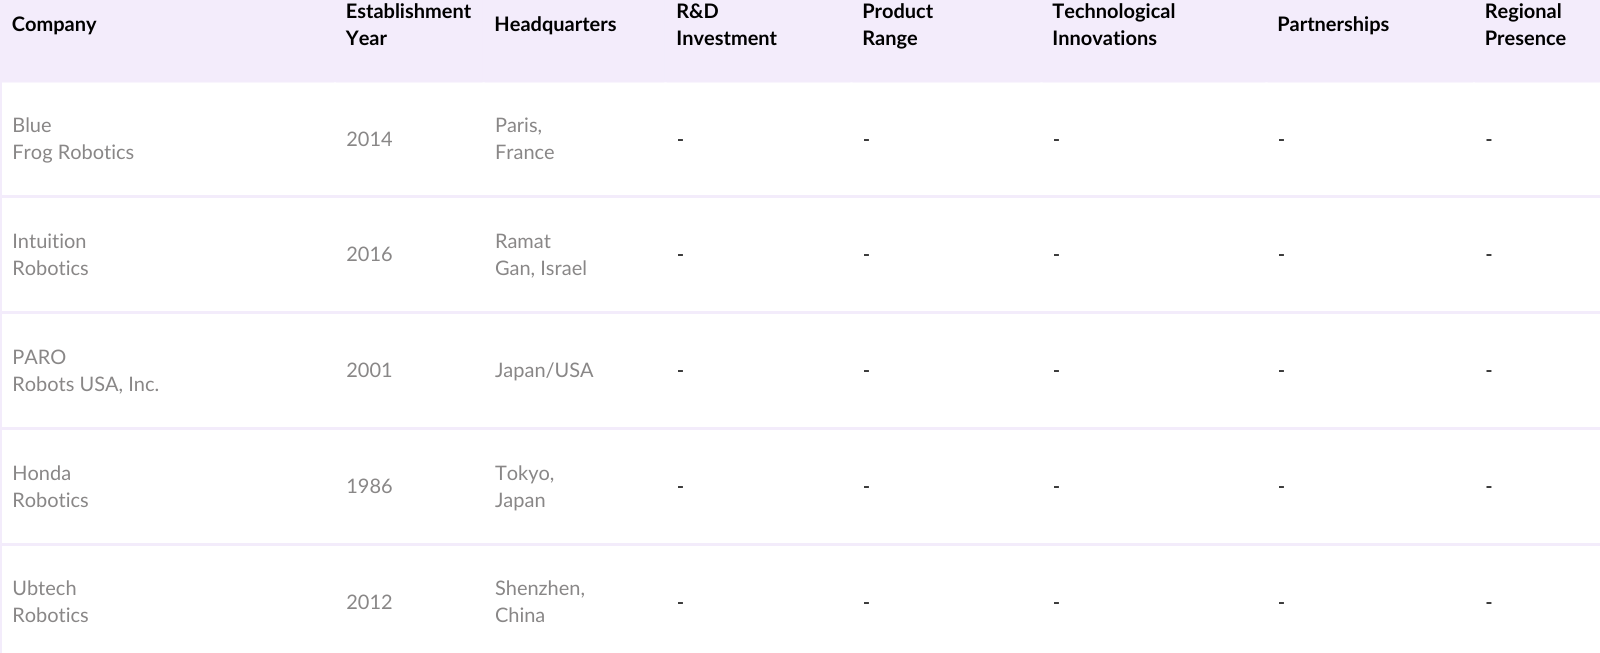The image size is (1600, 653).
Task: Click the Ramat Gan, Israel cell
Action: tap(540, 255)
